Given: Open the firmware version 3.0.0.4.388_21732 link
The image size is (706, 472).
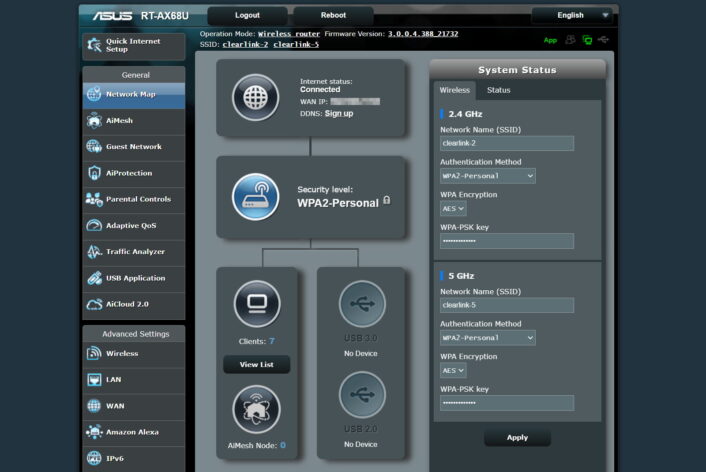Looking at the screenshot, I should (x=423, y=34).
